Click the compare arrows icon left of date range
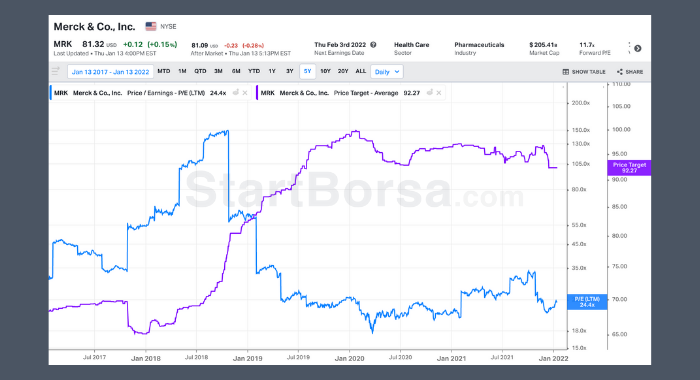700x380 pixels. [x=56, y=71]
